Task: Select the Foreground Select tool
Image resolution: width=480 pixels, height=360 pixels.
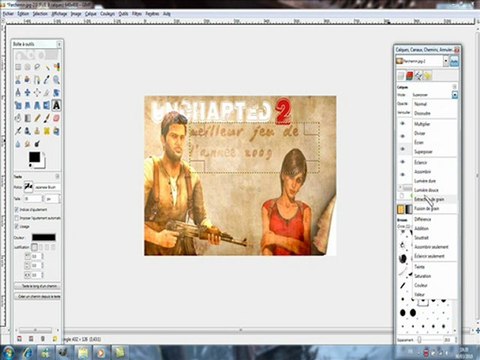Action: (x=28, y=80)
